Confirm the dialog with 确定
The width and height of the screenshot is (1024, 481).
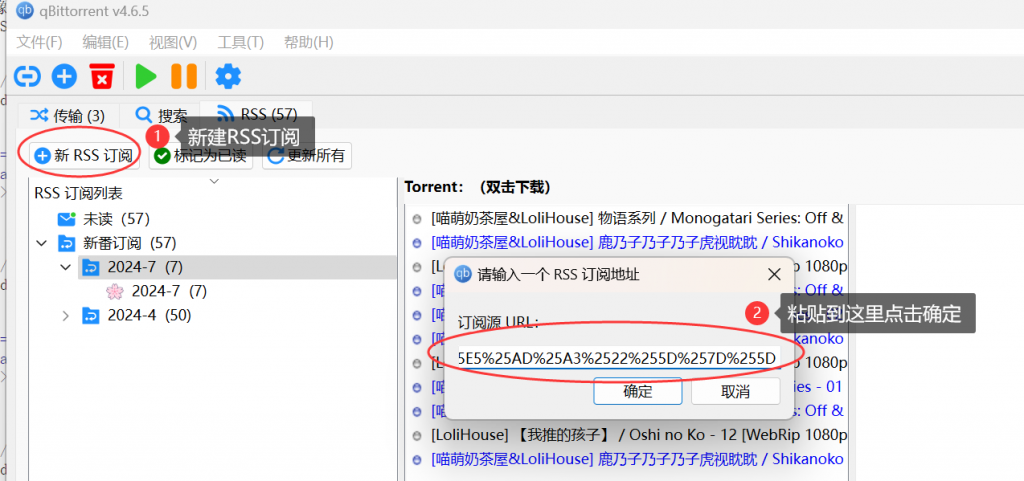pos(638,391)
